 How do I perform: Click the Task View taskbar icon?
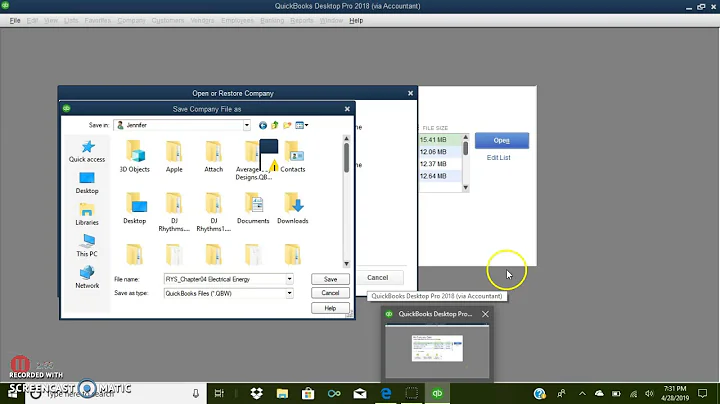219,393
